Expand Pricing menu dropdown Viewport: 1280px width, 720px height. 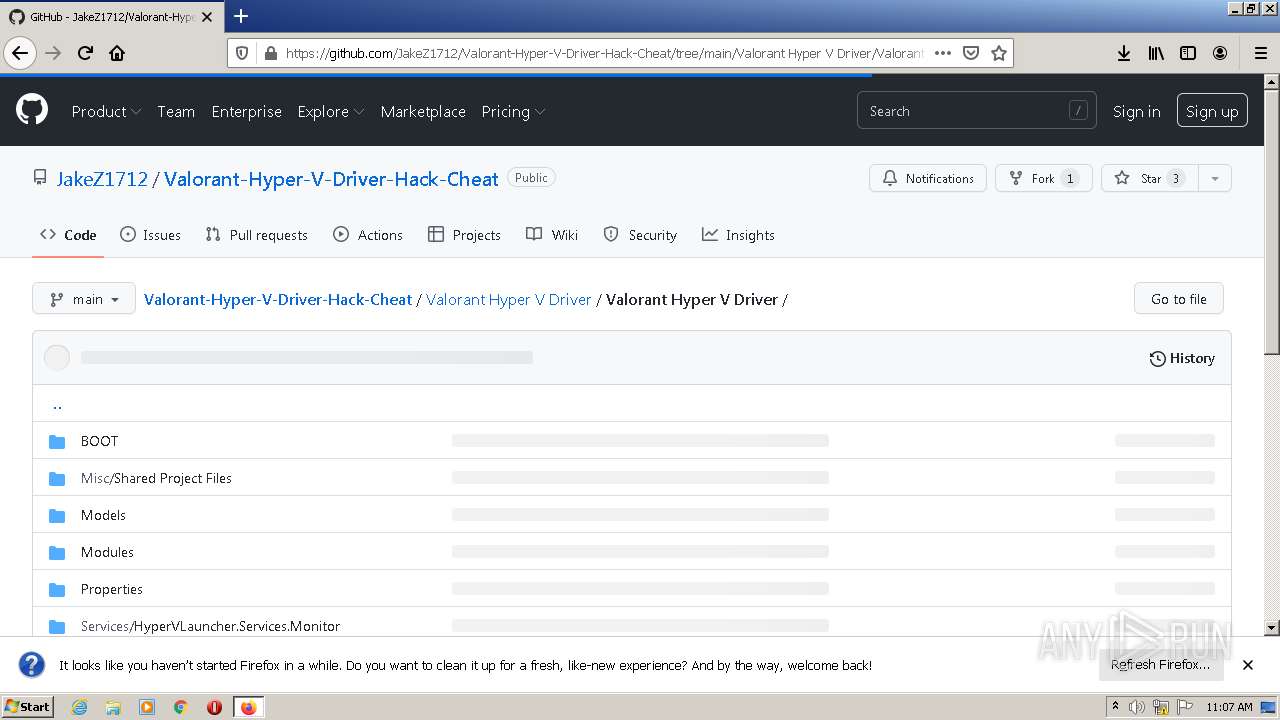coord(513,111)
